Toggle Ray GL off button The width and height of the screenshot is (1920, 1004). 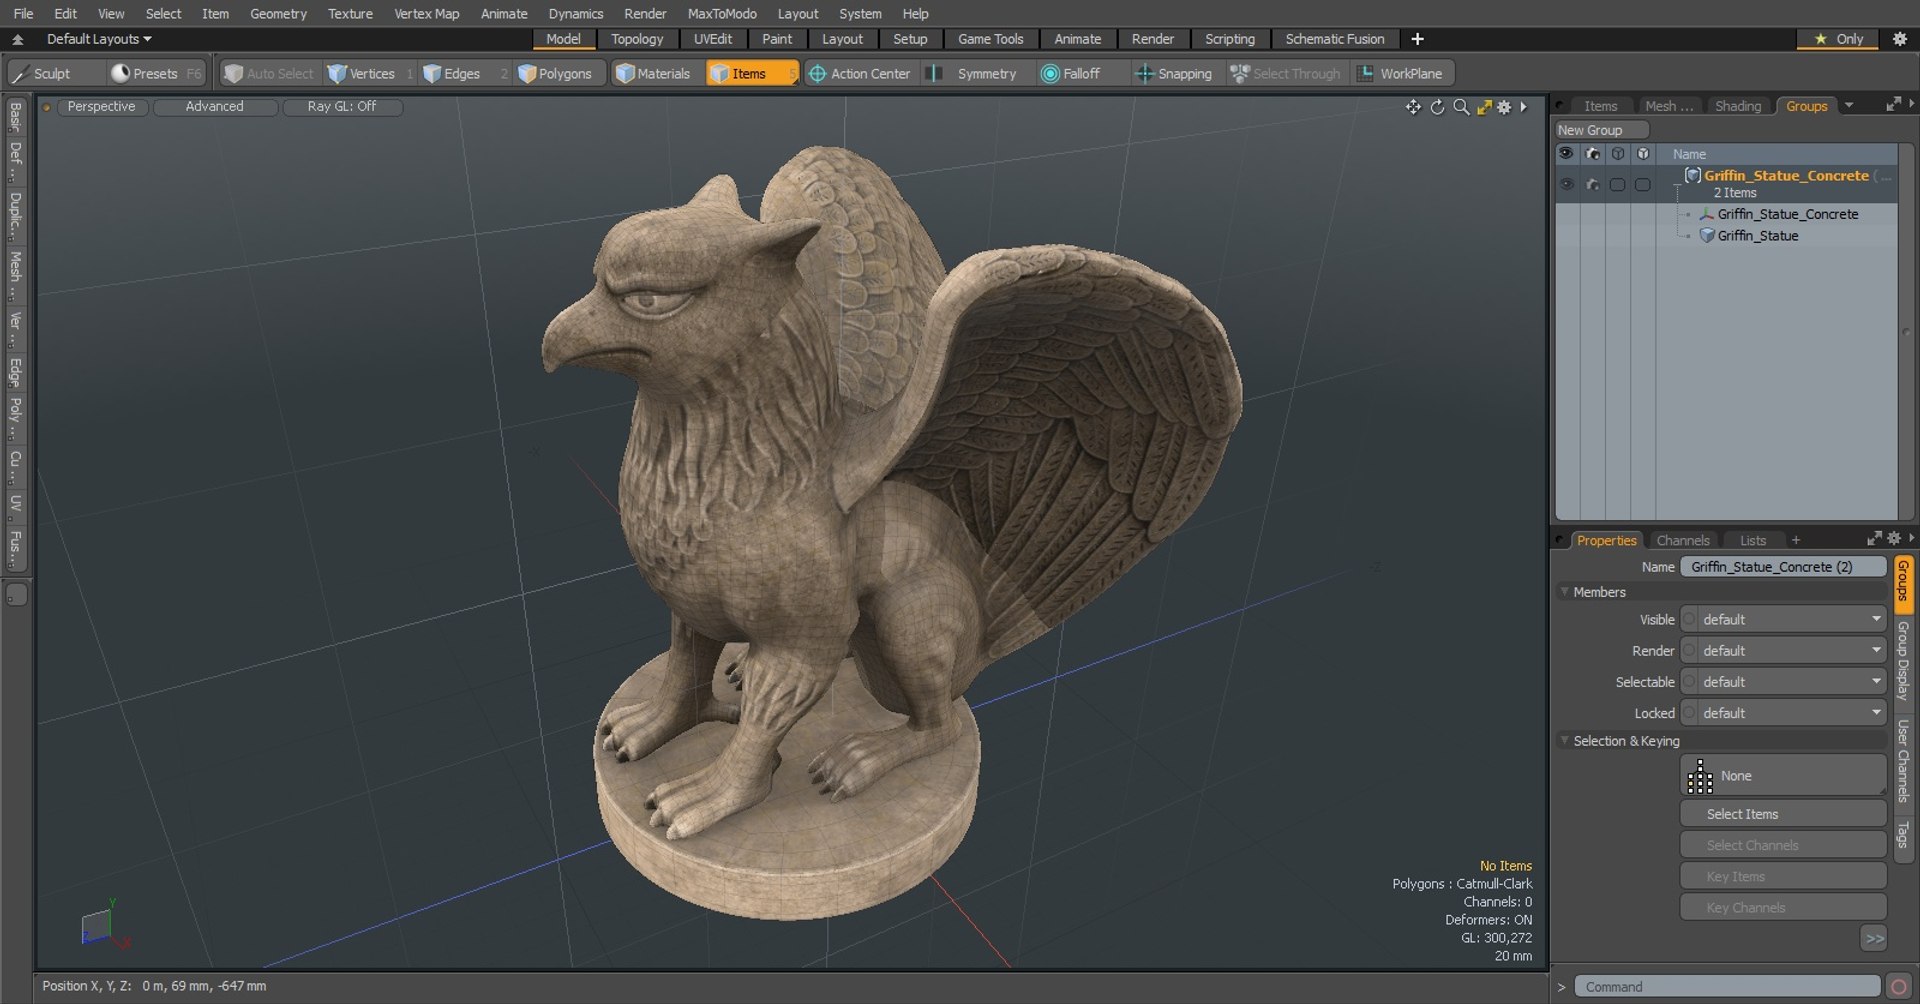coord(342,106)
